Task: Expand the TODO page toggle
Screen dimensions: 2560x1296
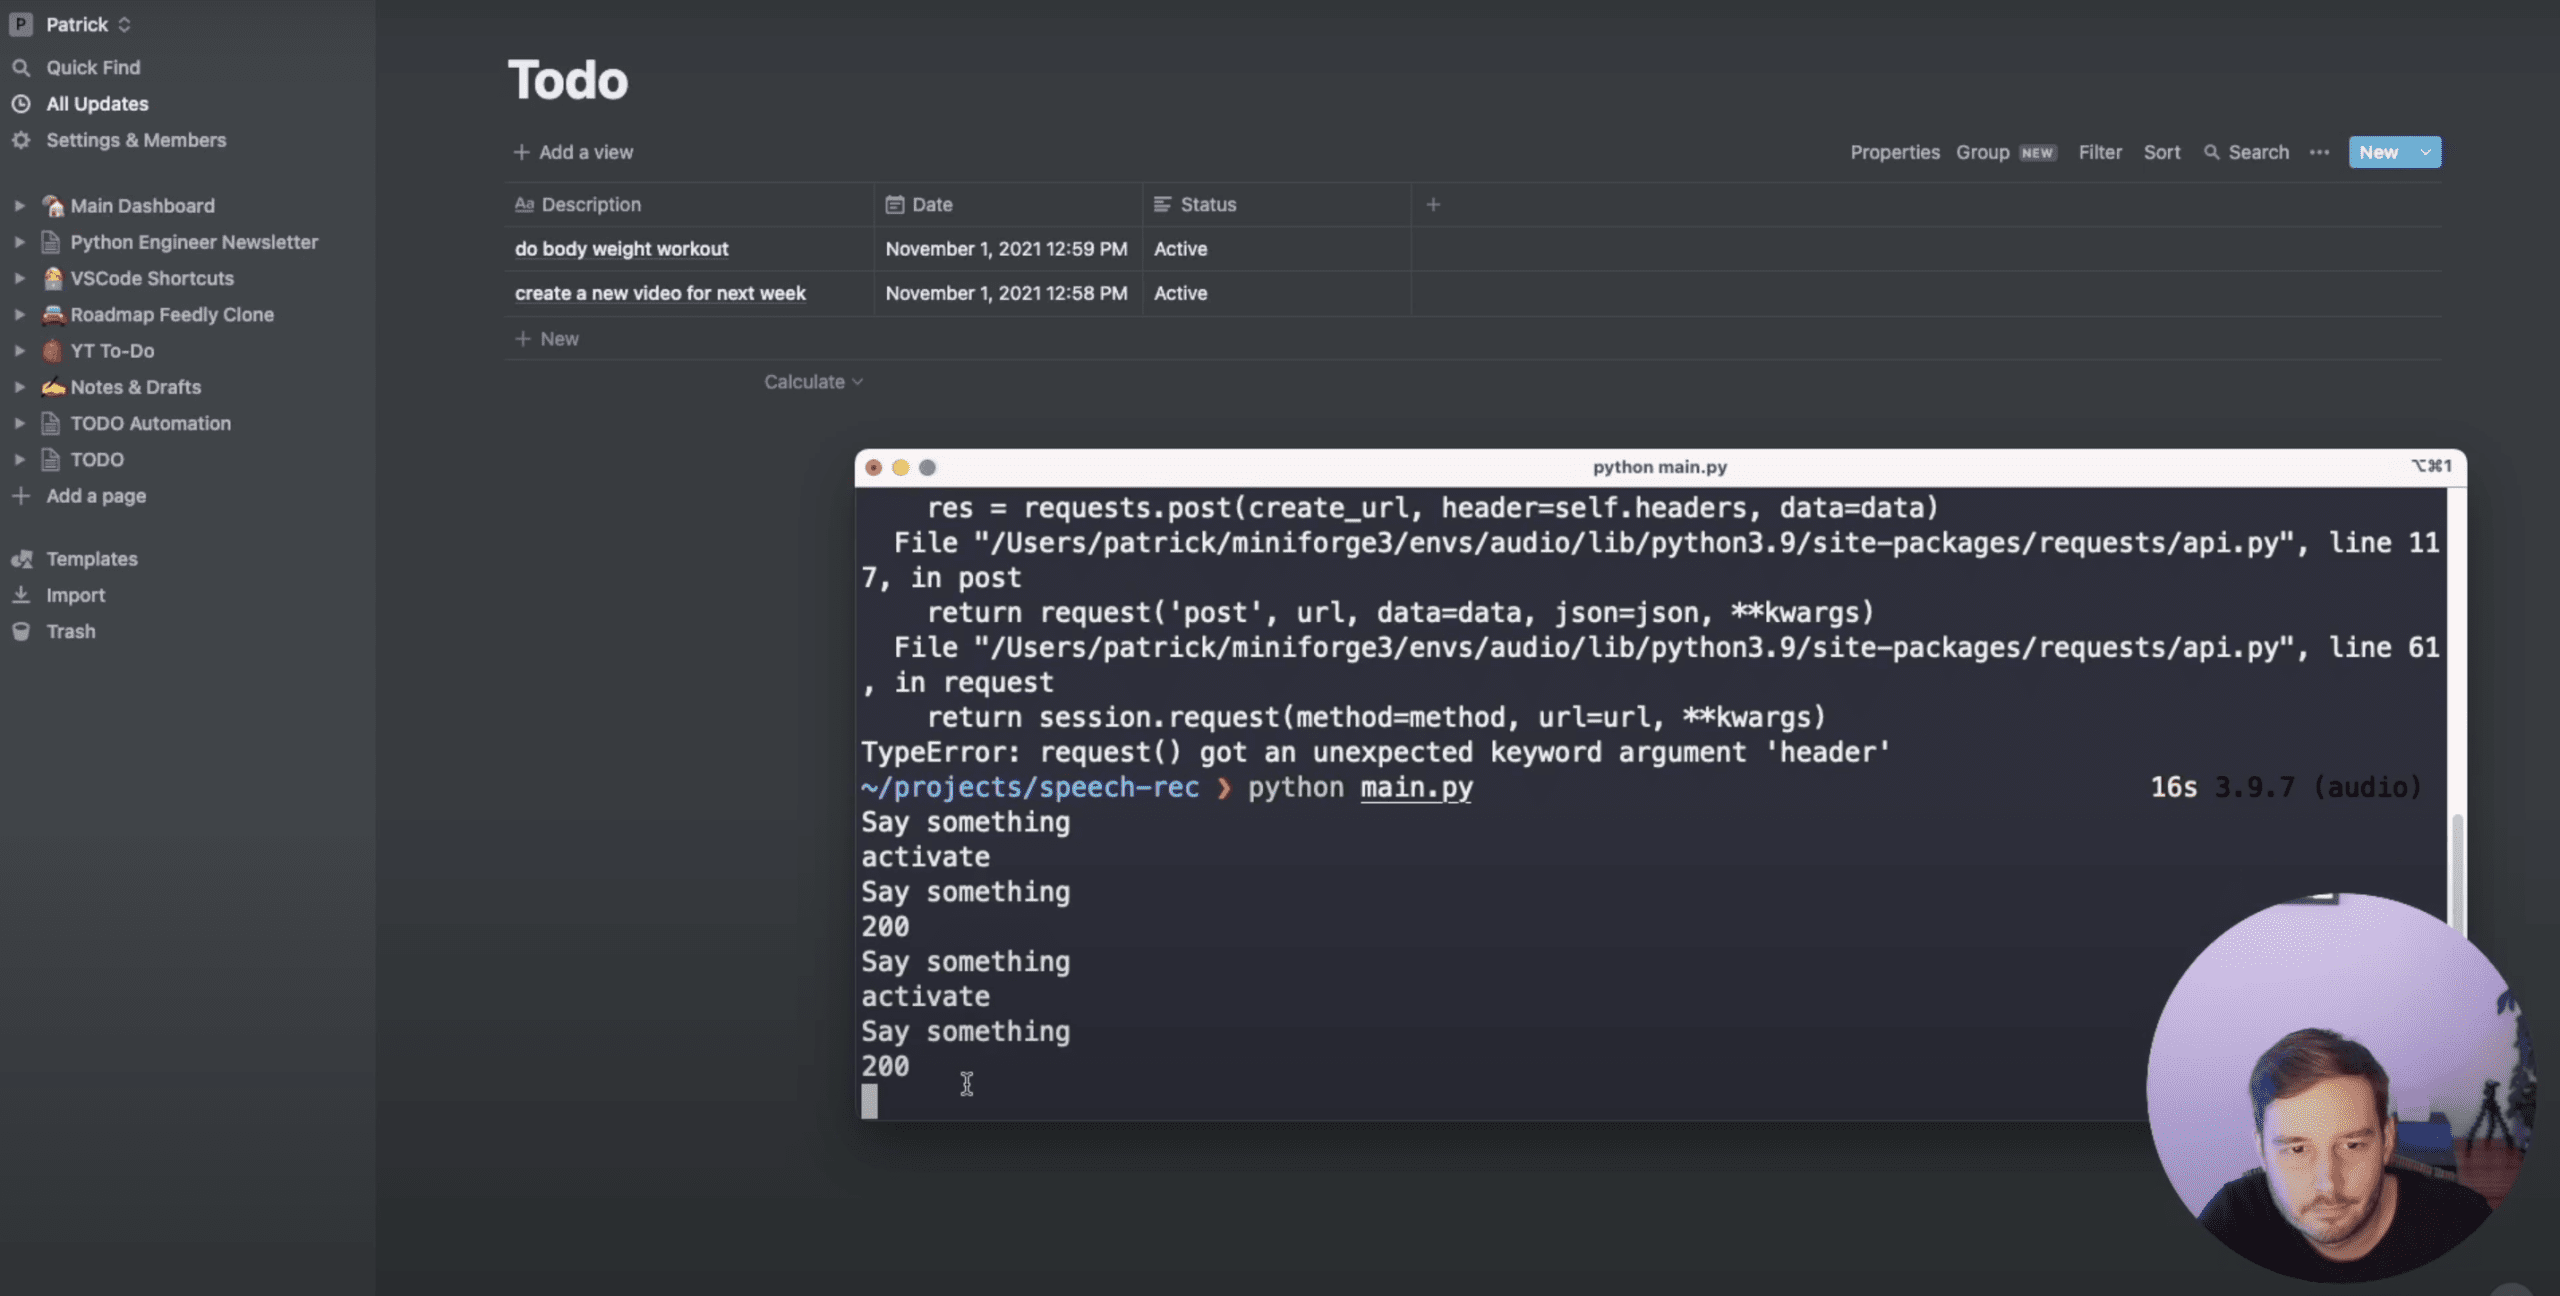Action: click(19, 460)
